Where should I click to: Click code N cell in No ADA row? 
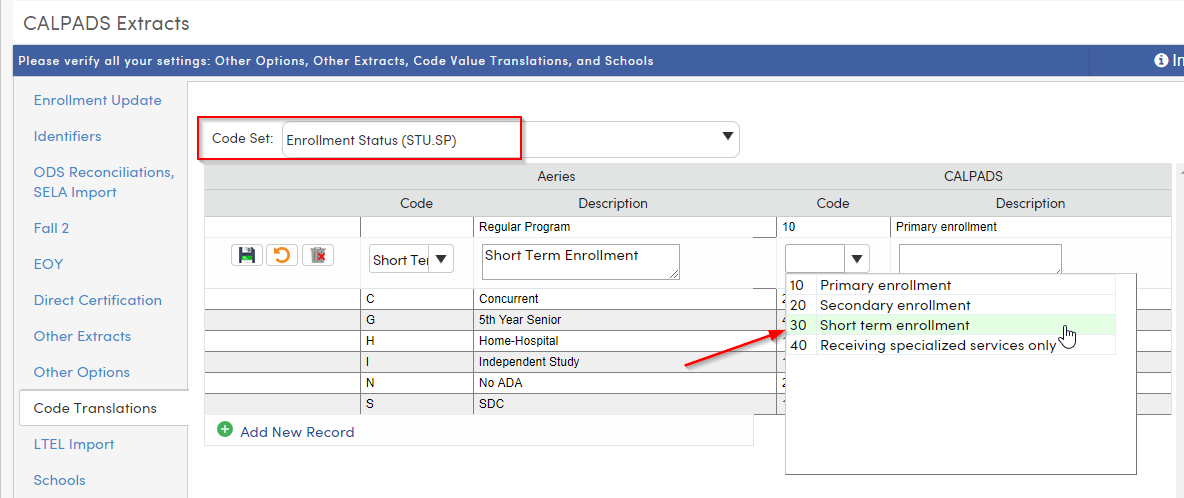click(417, 383)
